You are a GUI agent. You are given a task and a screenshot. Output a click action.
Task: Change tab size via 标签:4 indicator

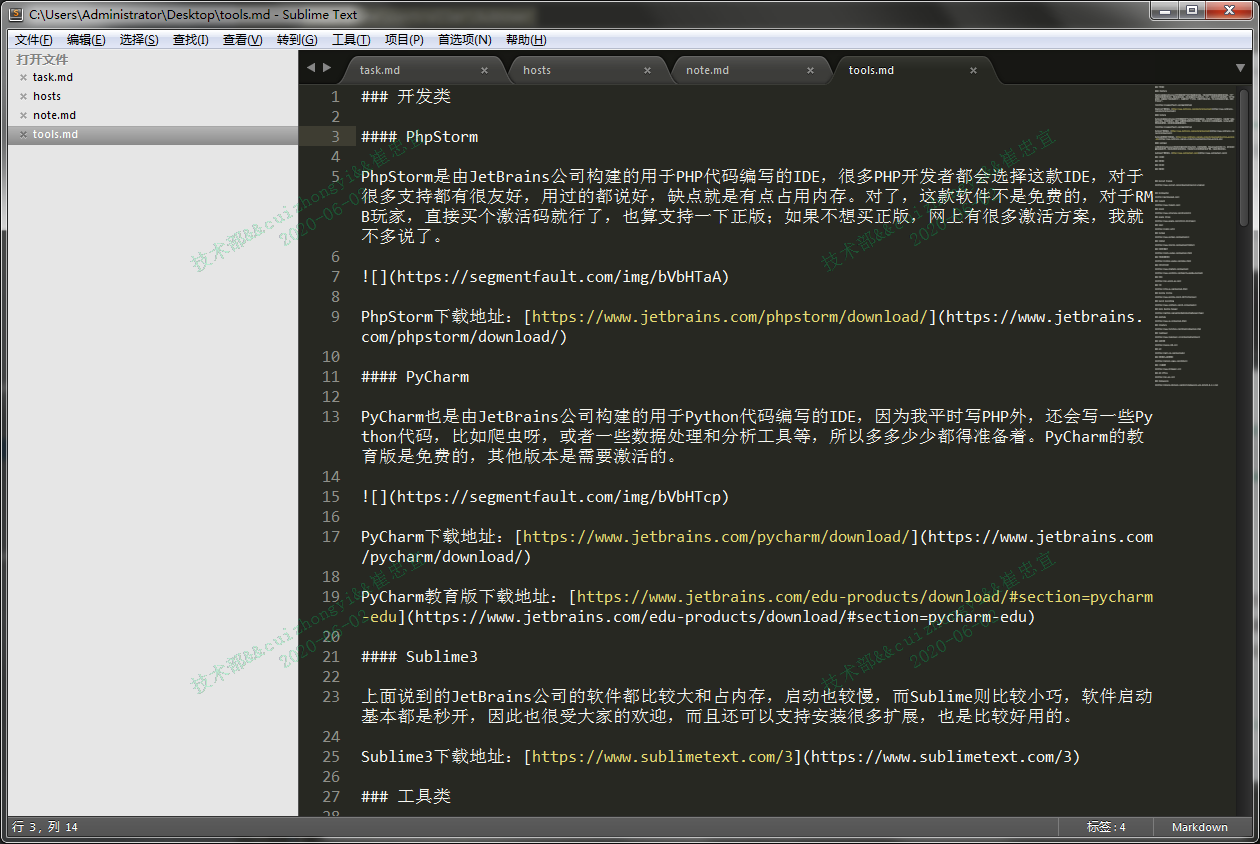click(1106, 827)
